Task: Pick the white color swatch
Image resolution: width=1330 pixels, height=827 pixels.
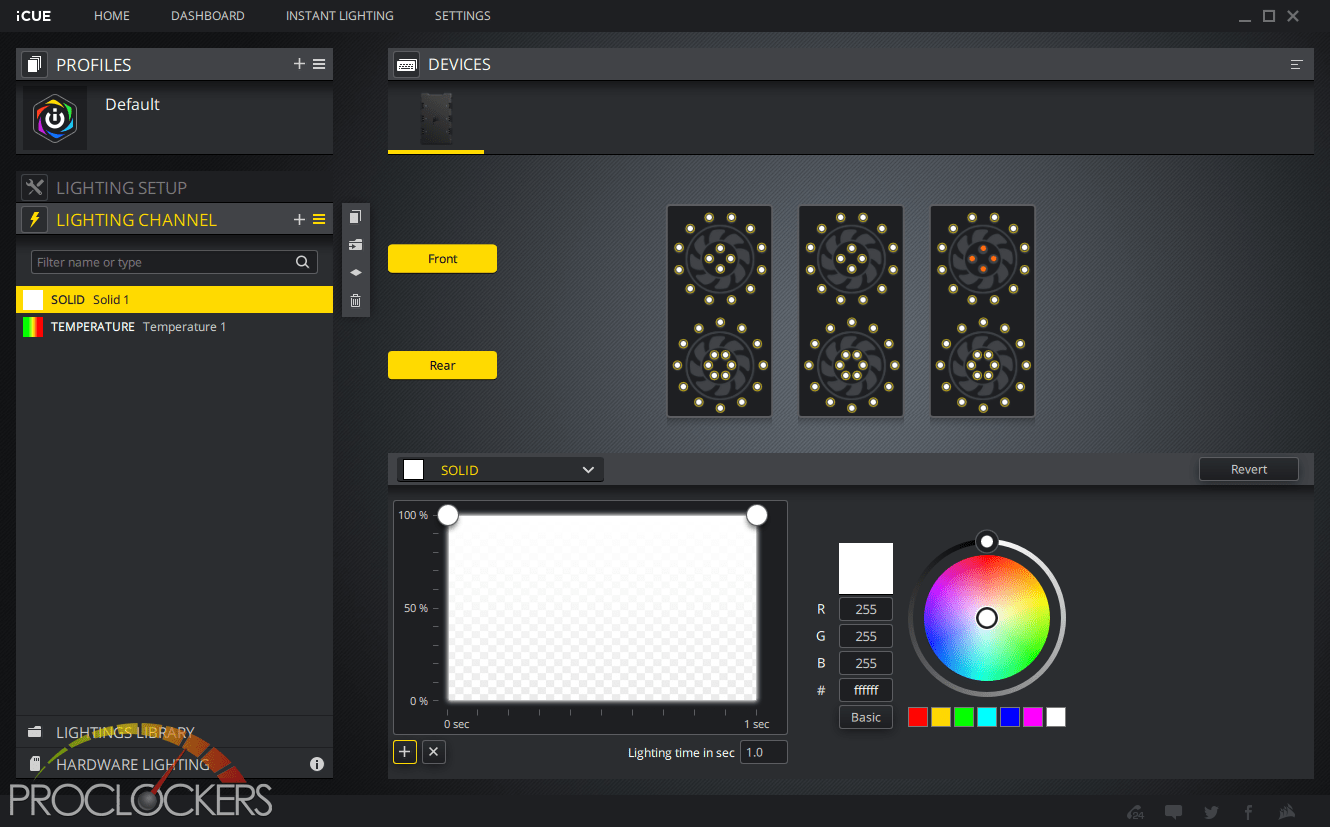Action: point(1056,717)
